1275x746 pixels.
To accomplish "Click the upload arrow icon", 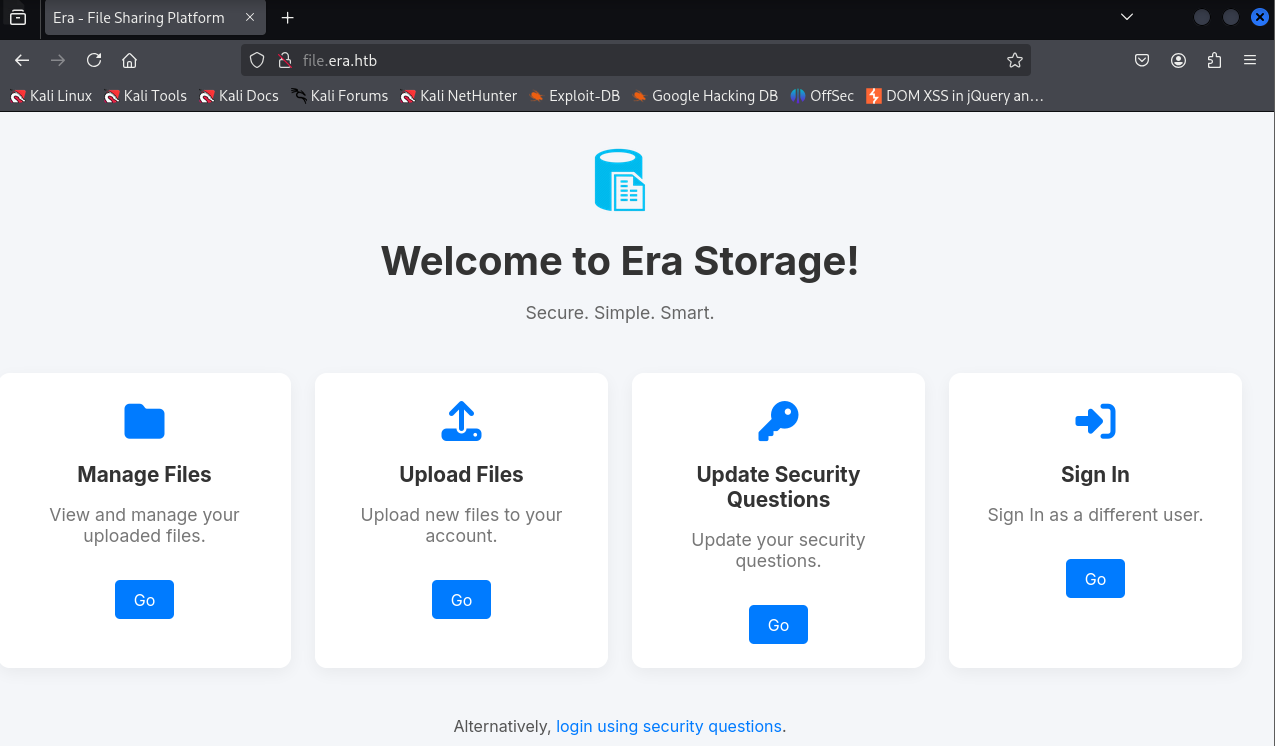I will (x=461, y=421).
